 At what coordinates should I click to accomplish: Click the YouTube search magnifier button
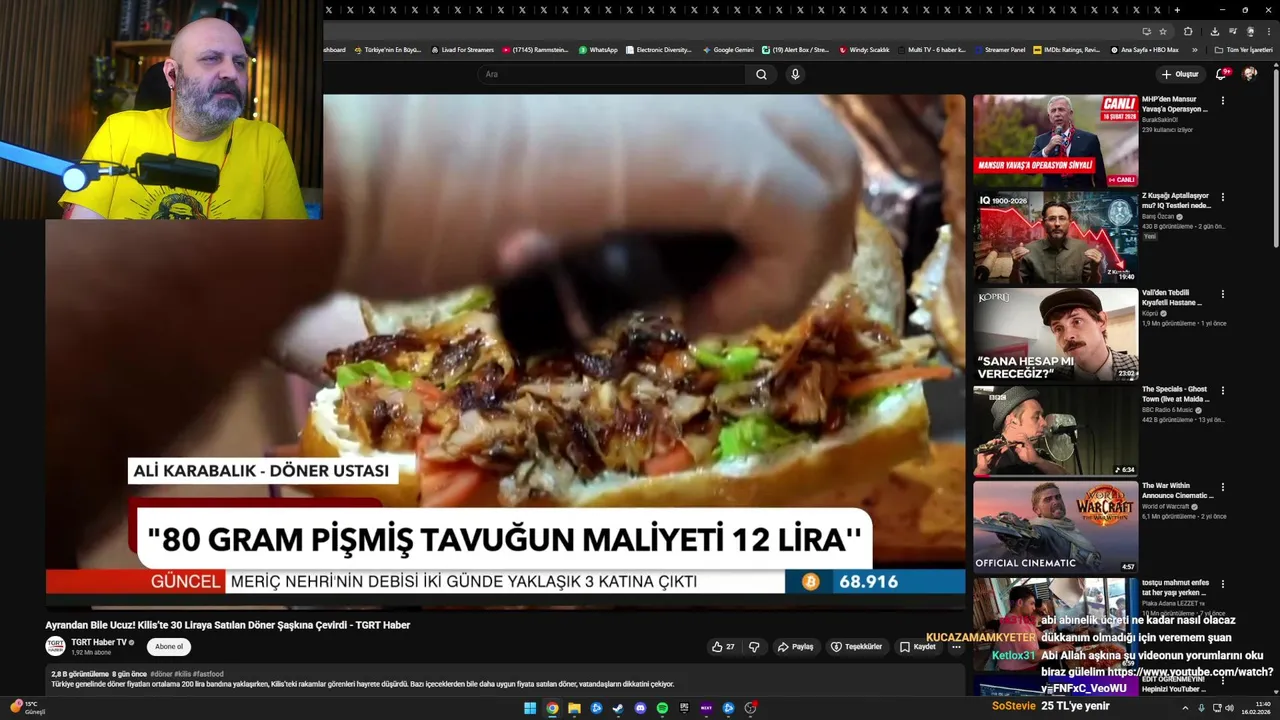[x=761, y=74]
